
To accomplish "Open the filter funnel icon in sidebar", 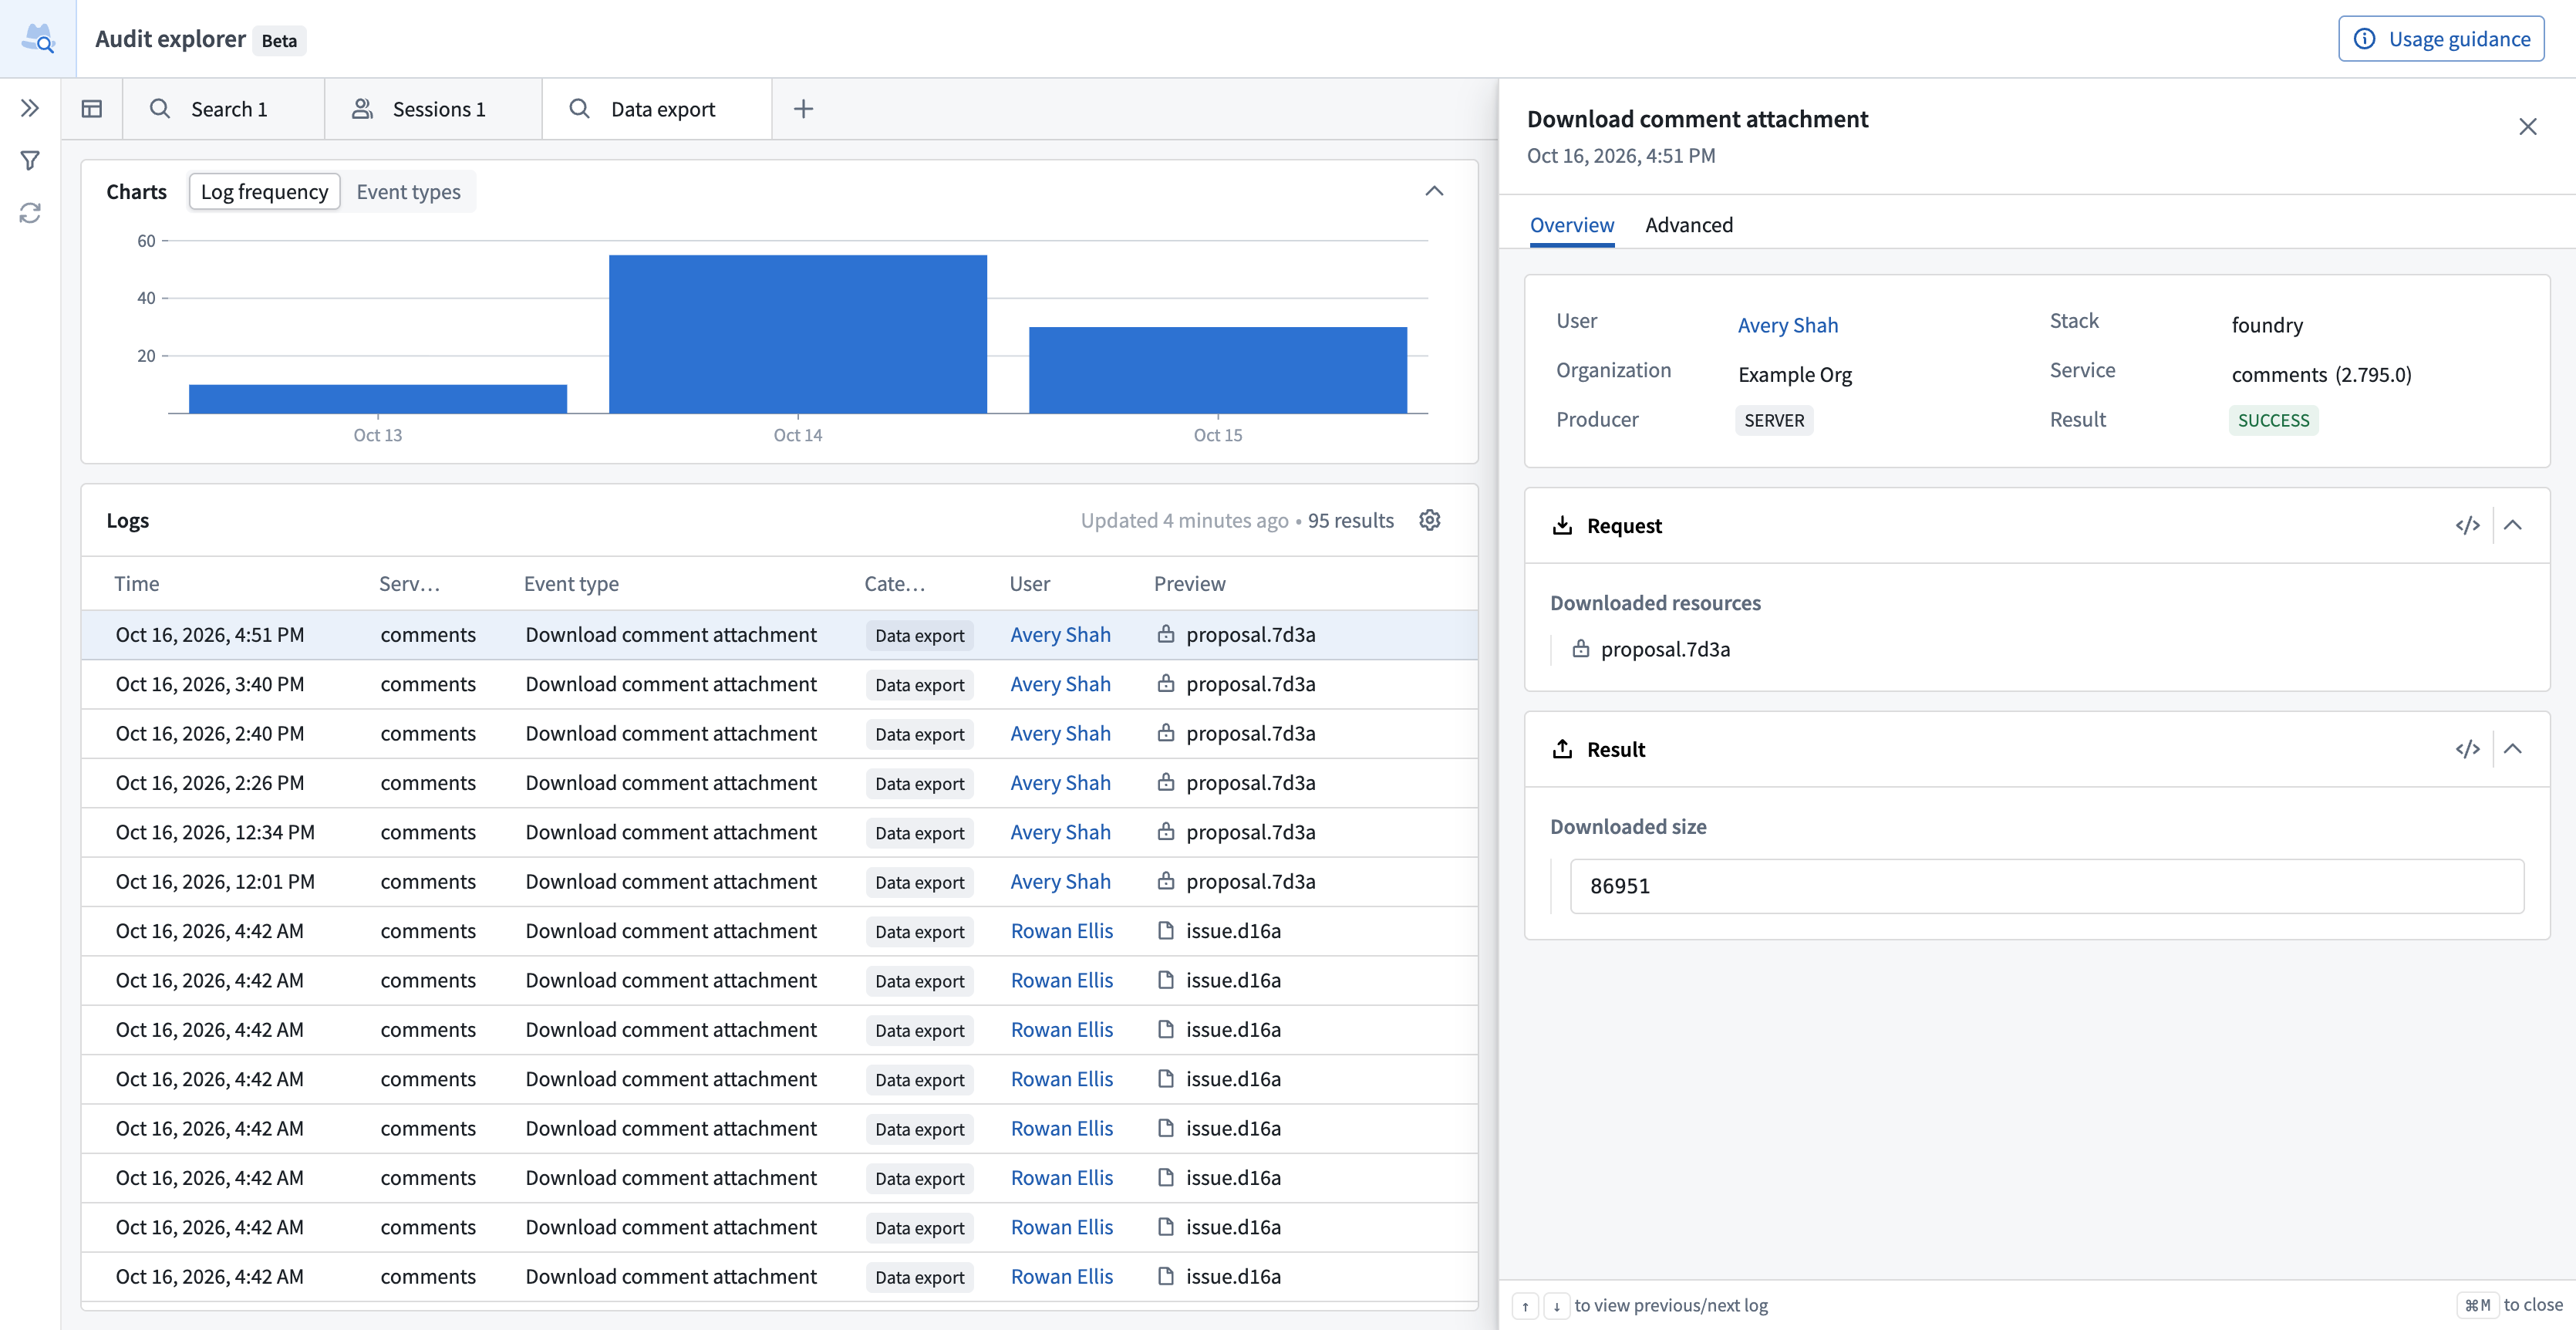I will pyautogui.click(x=30, y=161).
